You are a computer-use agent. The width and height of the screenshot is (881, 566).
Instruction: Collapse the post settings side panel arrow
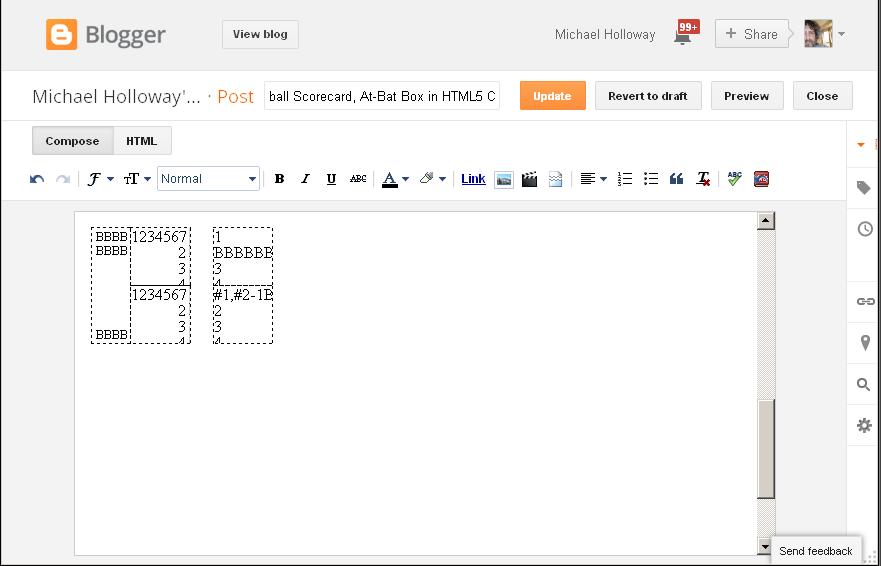861,145
